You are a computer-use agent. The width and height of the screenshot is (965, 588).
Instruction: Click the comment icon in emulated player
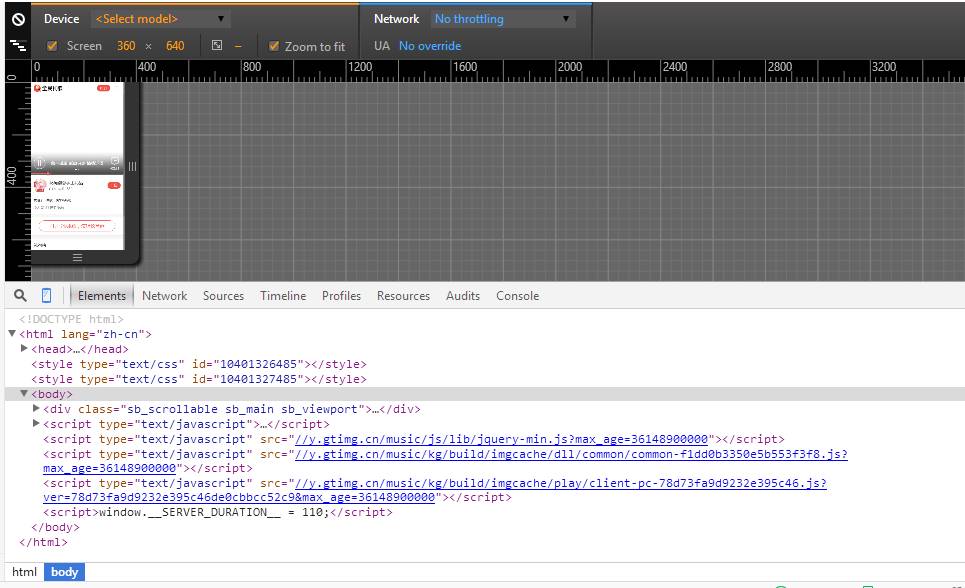(114, 162)
